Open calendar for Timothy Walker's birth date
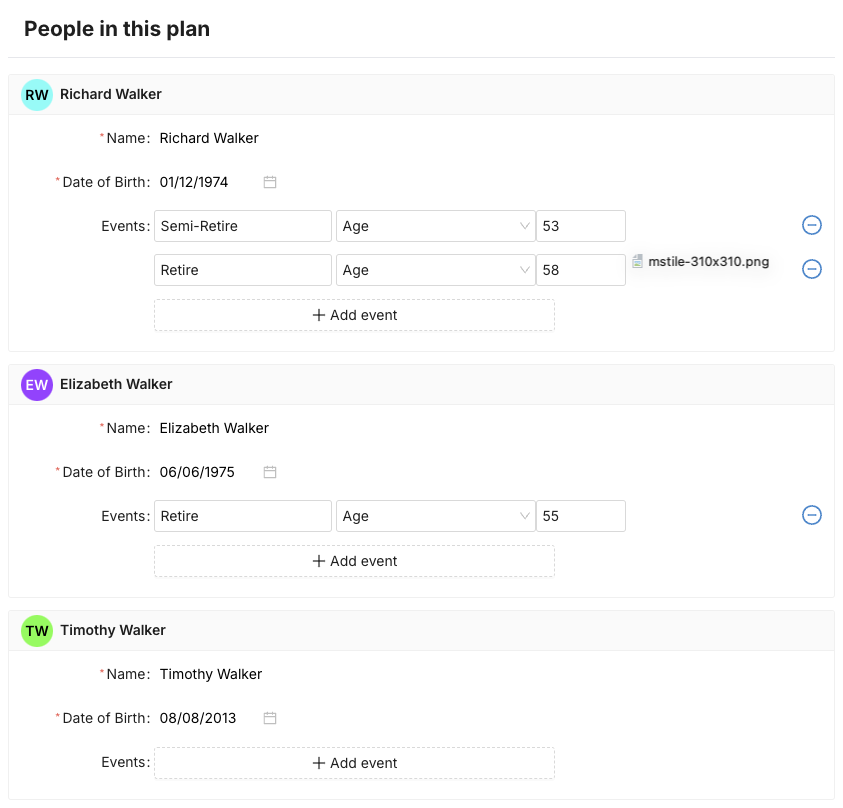The width and height of the screenshot is (843, 808). pyautogui.click(x=270, y=718)
